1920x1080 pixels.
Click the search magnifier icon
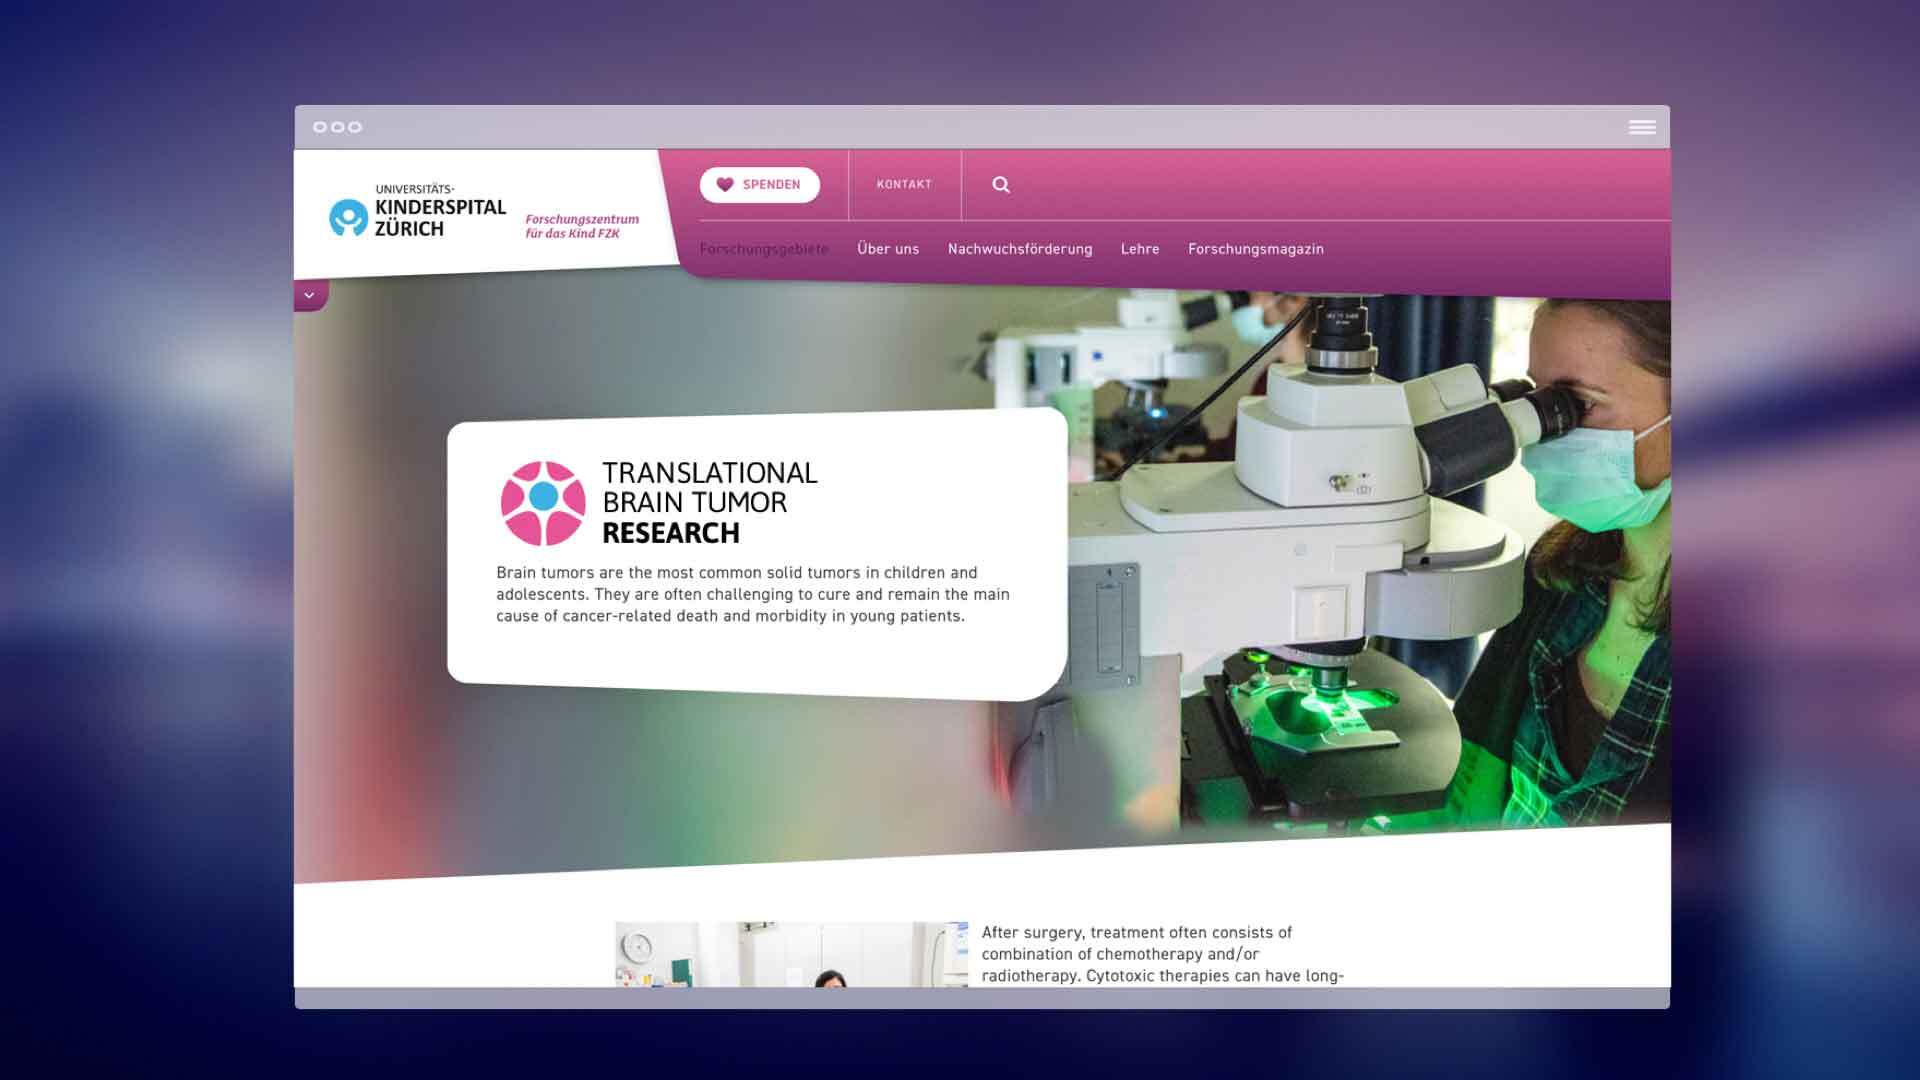coord(1000,185)
